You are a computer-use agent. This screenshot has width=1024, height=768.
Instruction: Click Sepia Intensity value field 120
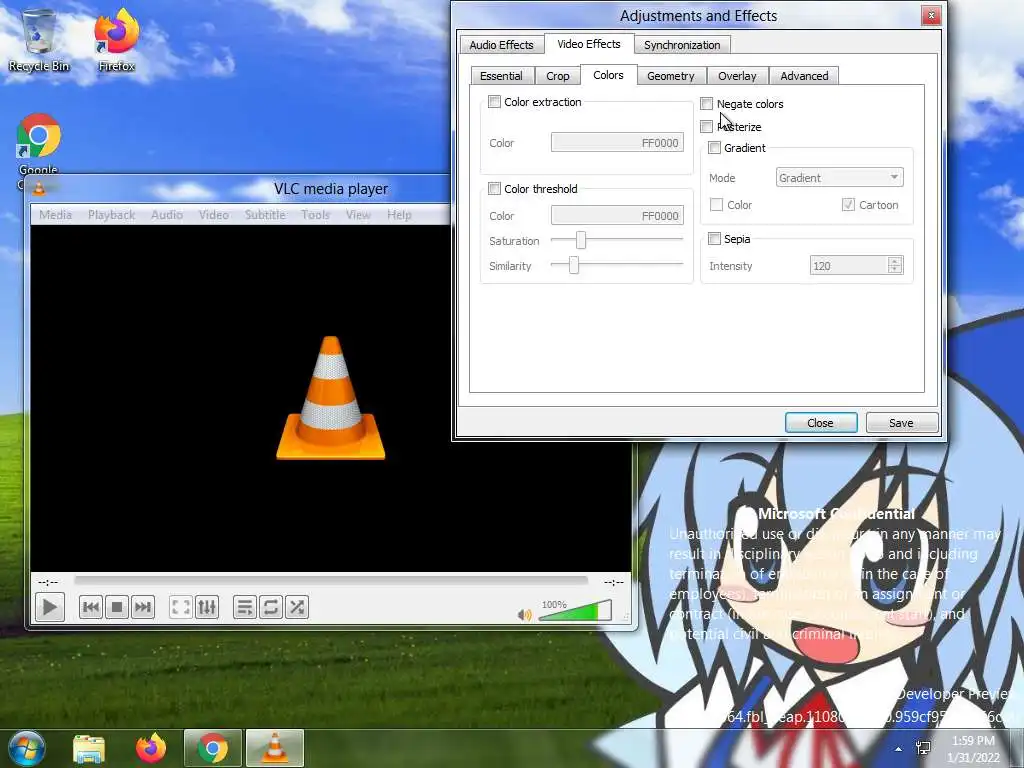point(849,265)
